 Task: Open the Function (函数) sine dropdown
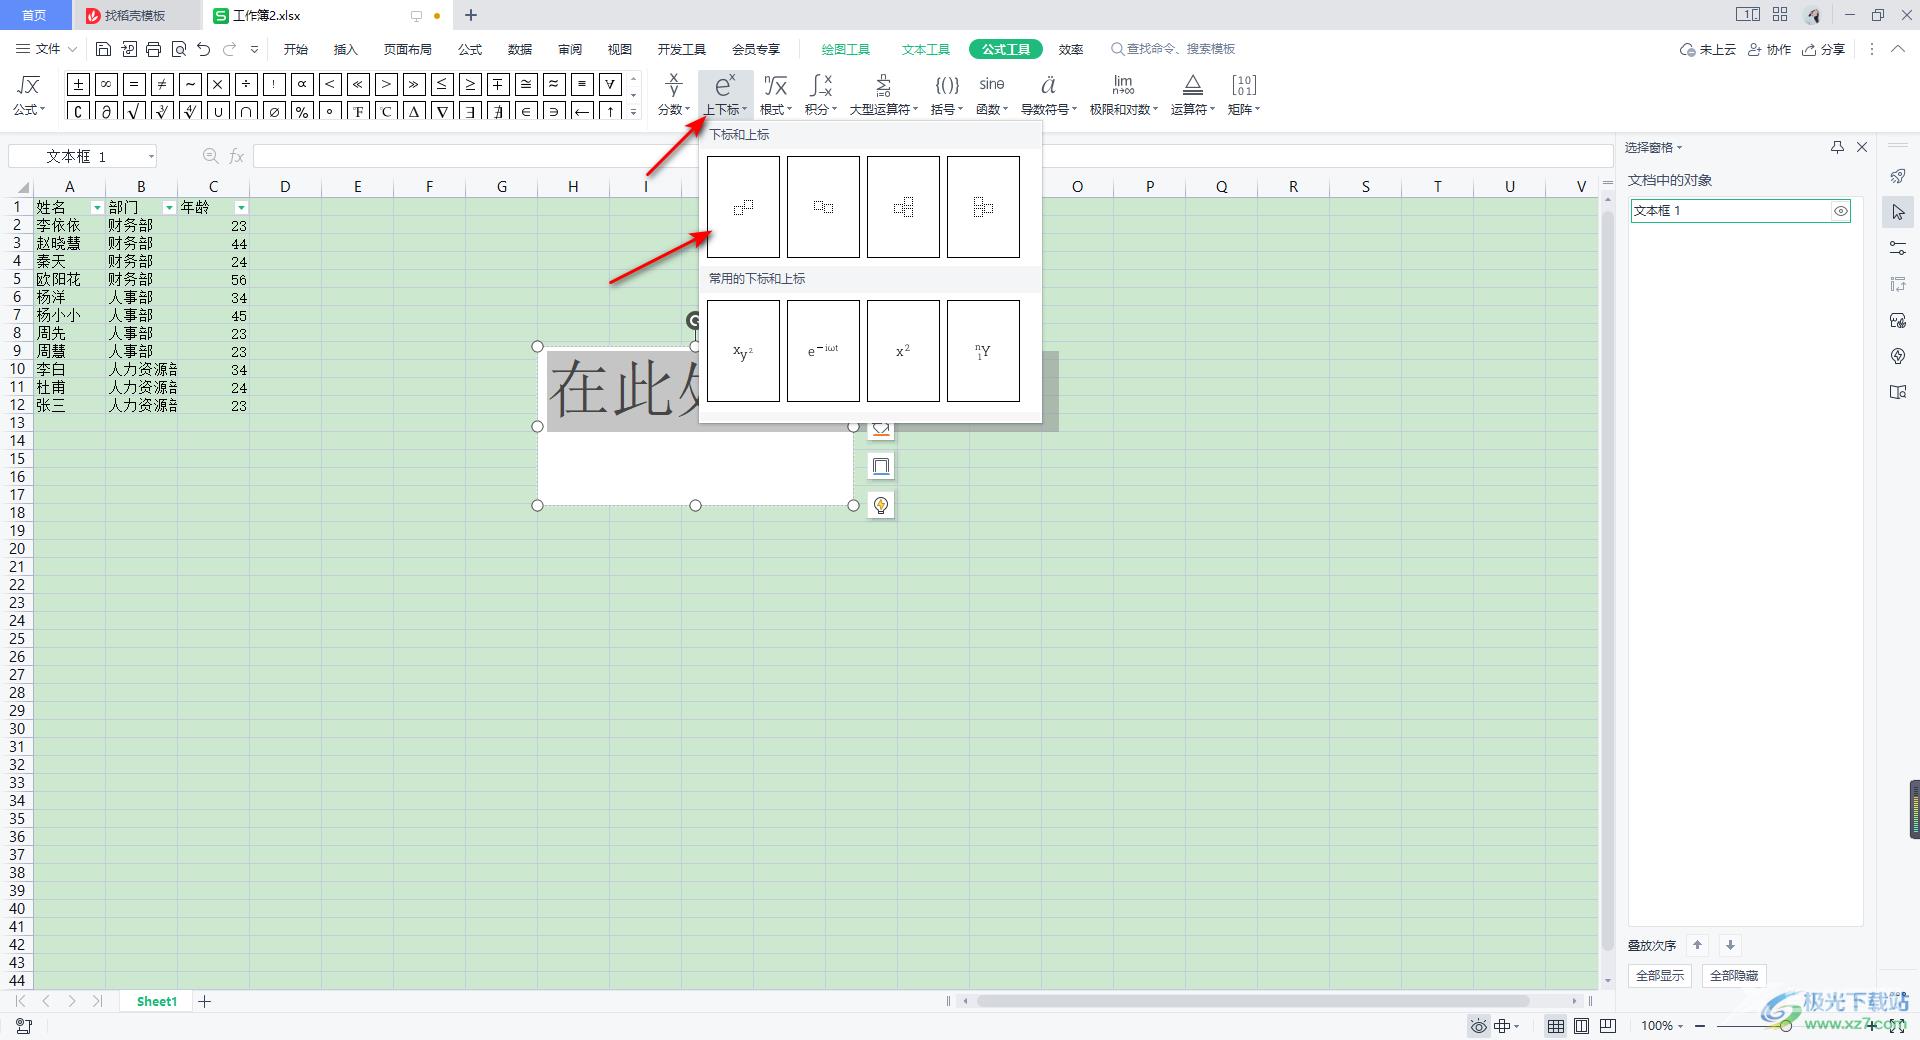992,95
